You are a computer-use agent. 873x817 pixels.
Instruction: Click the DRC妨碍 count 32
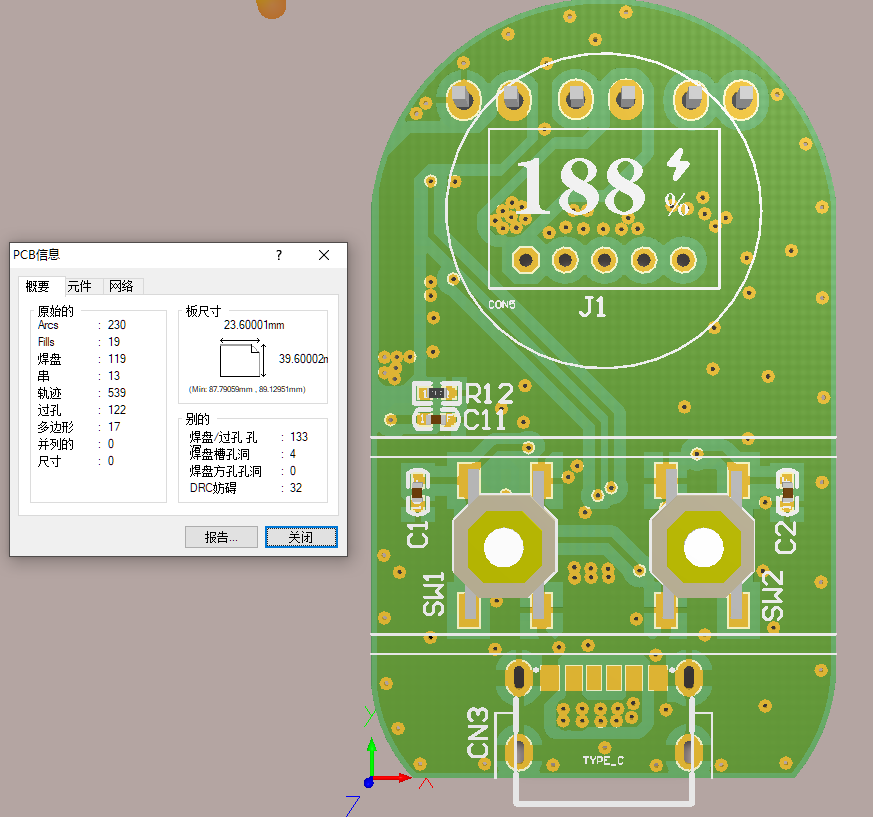(296, 488)
